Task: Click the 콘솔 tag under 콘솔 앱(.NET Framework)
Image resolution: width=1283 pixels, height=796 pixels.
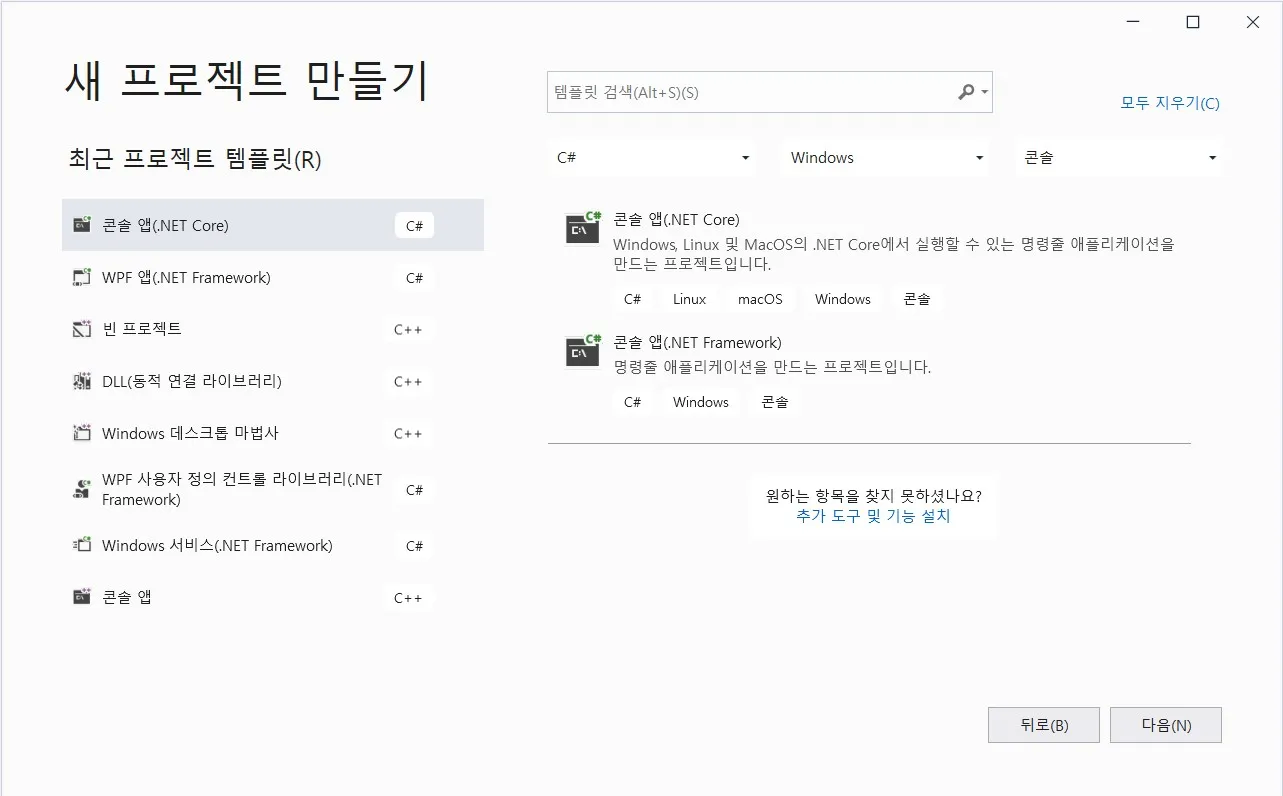Action: click(775, 402)
